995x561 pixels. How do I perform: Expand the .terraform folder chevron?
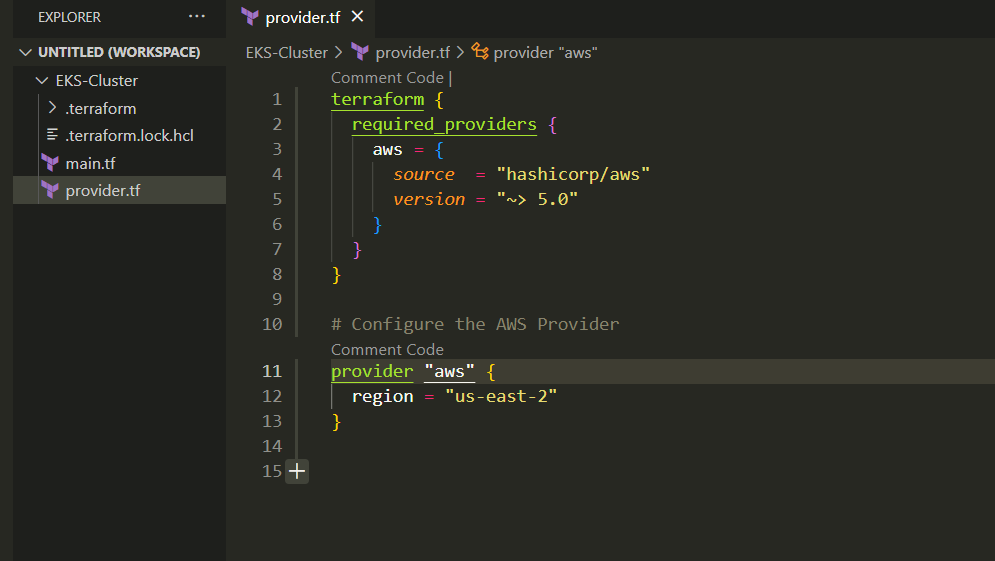click(x=53, y=108)
